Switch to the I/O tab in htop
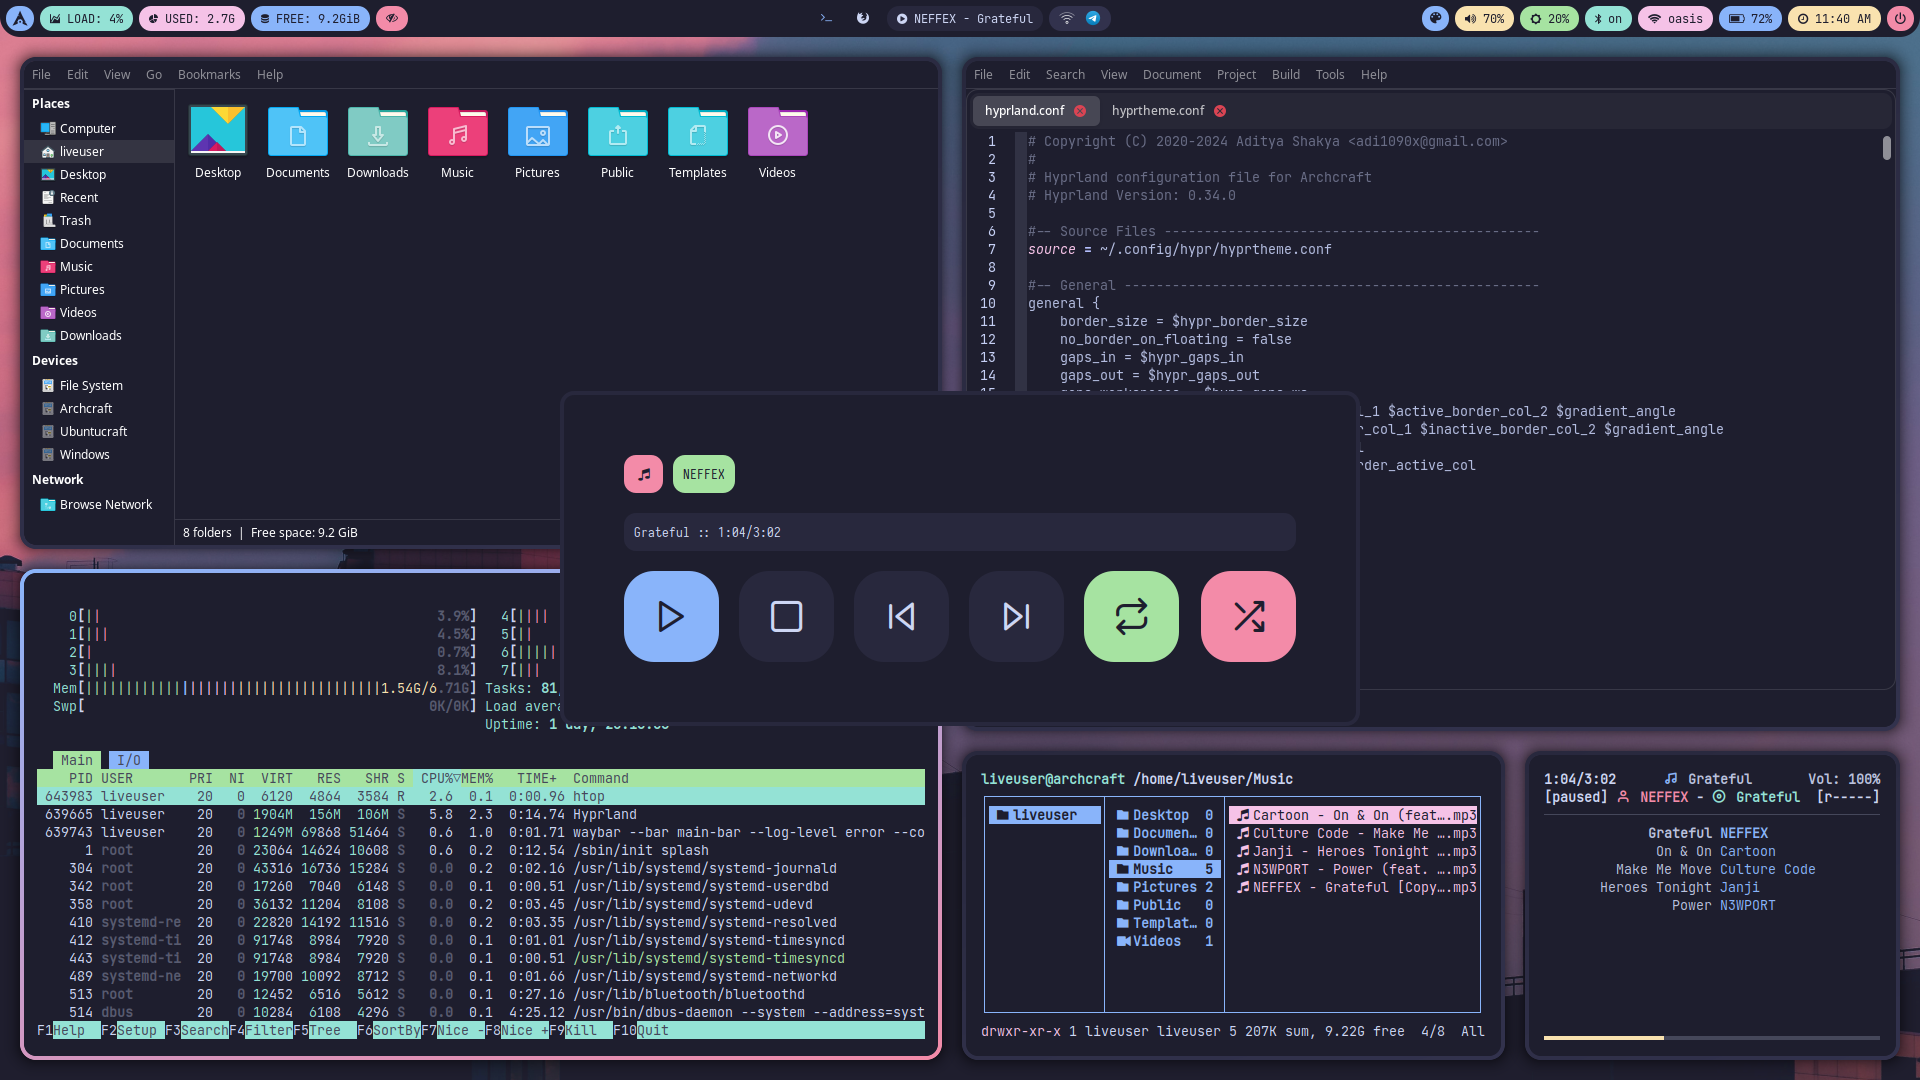The image size is (1920, 1080). (128, 760)
